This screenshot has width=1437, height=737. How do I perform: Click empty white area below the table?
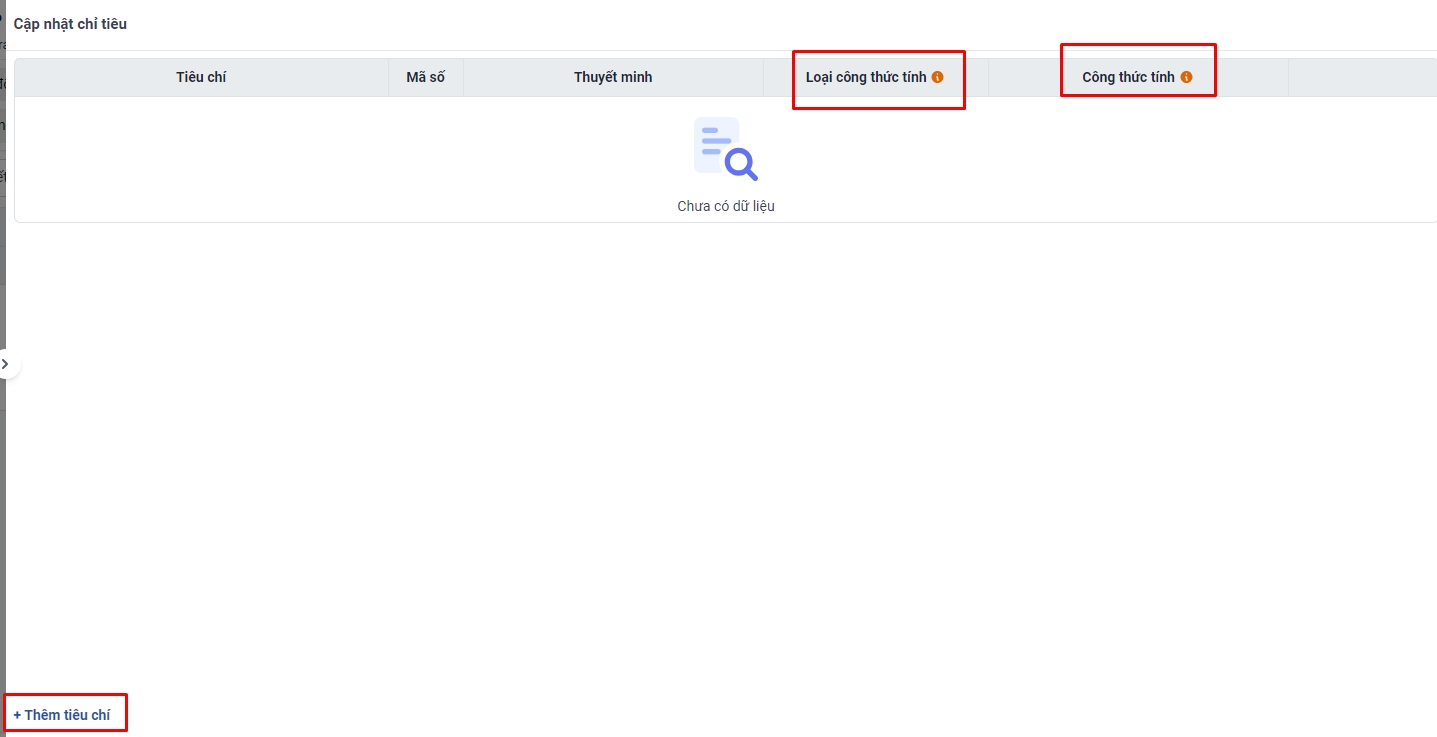click(720, 450)
